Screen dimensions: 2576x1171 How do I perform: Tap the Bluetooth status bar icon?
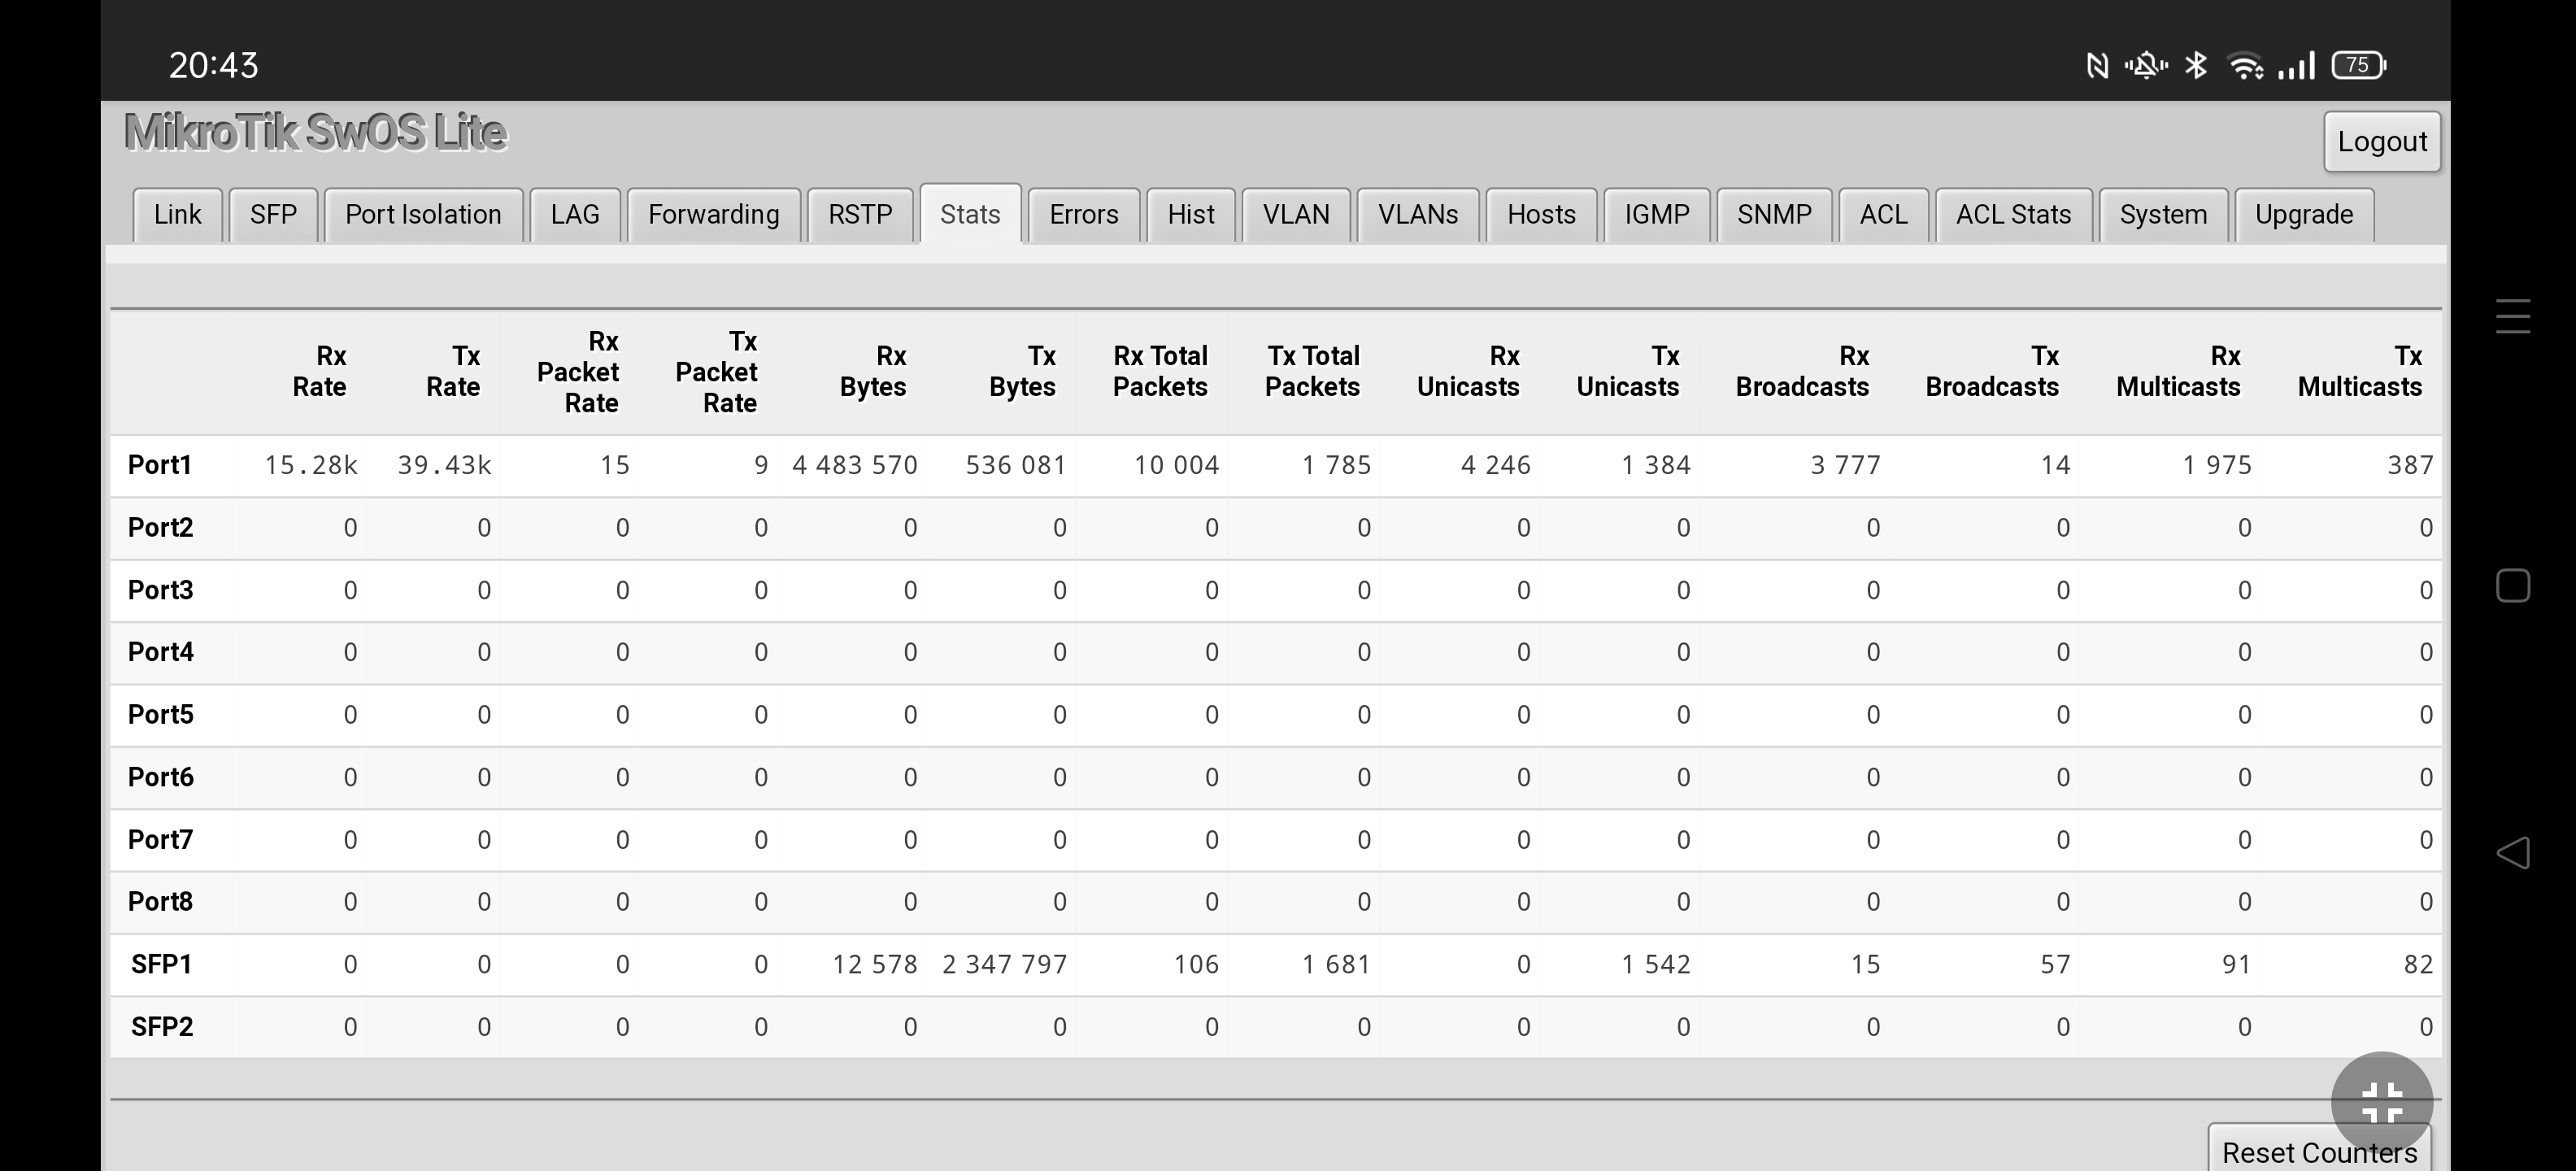coord(2196,66)
